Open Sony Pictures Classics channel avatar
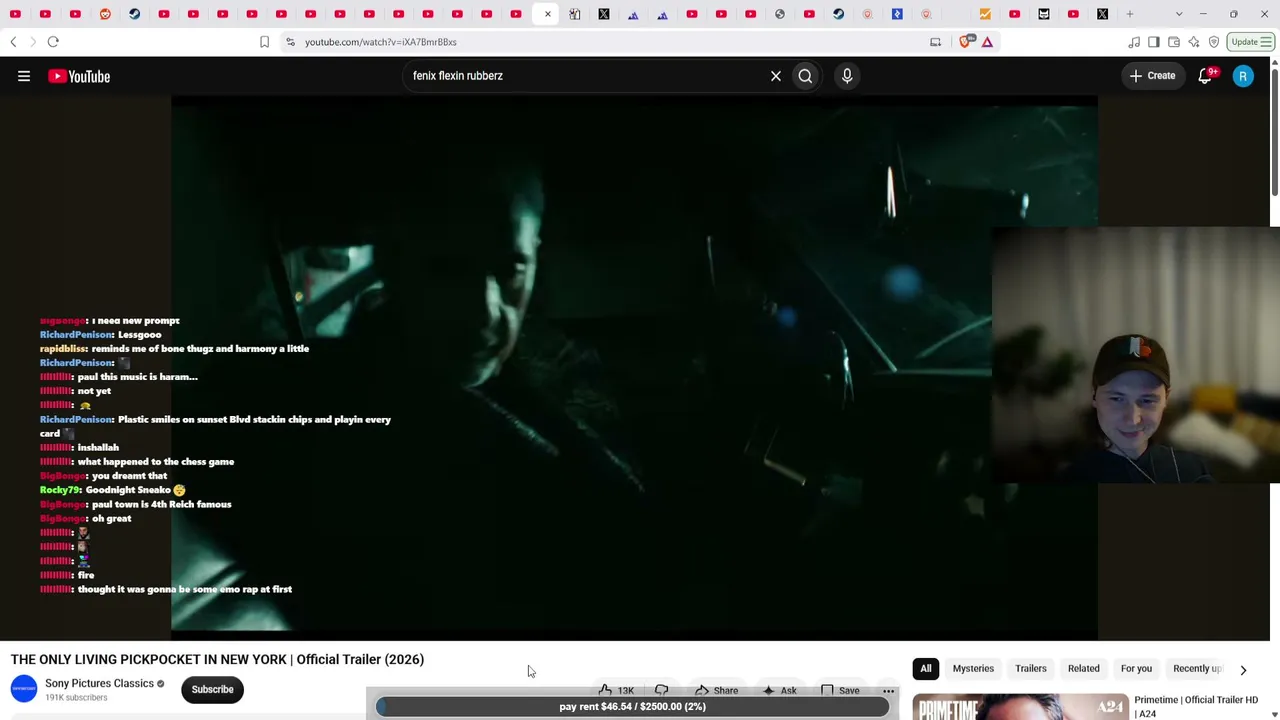This screenshot has height=720, width=1280. click(24, 689)
